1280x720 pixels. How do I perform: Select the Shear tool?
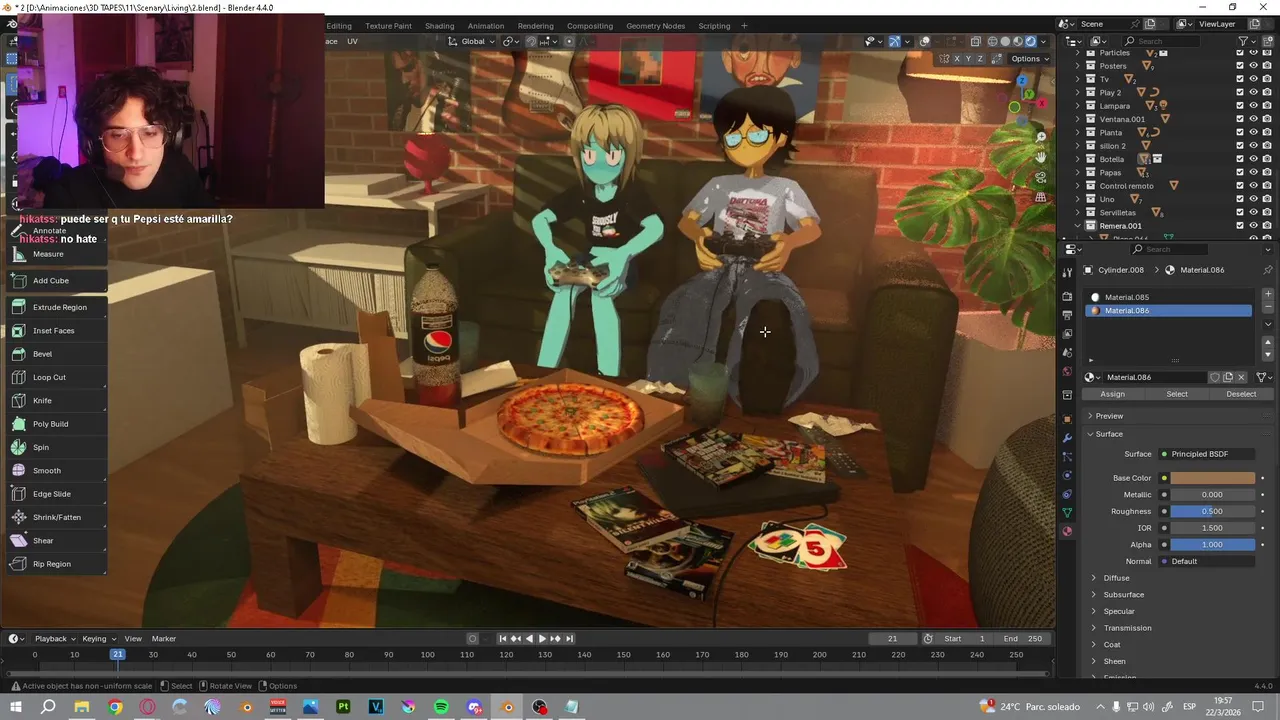[x=56, y=541]
